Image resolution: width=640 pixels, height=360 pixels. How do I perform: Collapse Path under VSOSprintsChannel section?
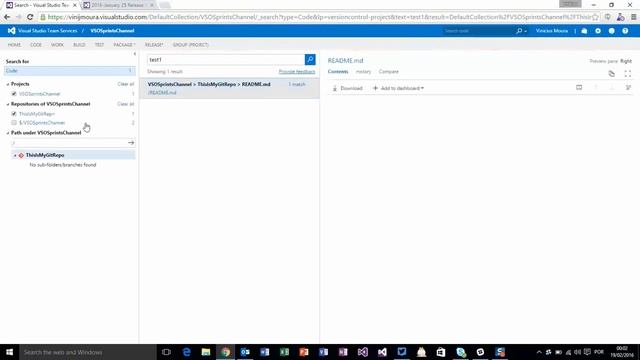tap(8, 133)
